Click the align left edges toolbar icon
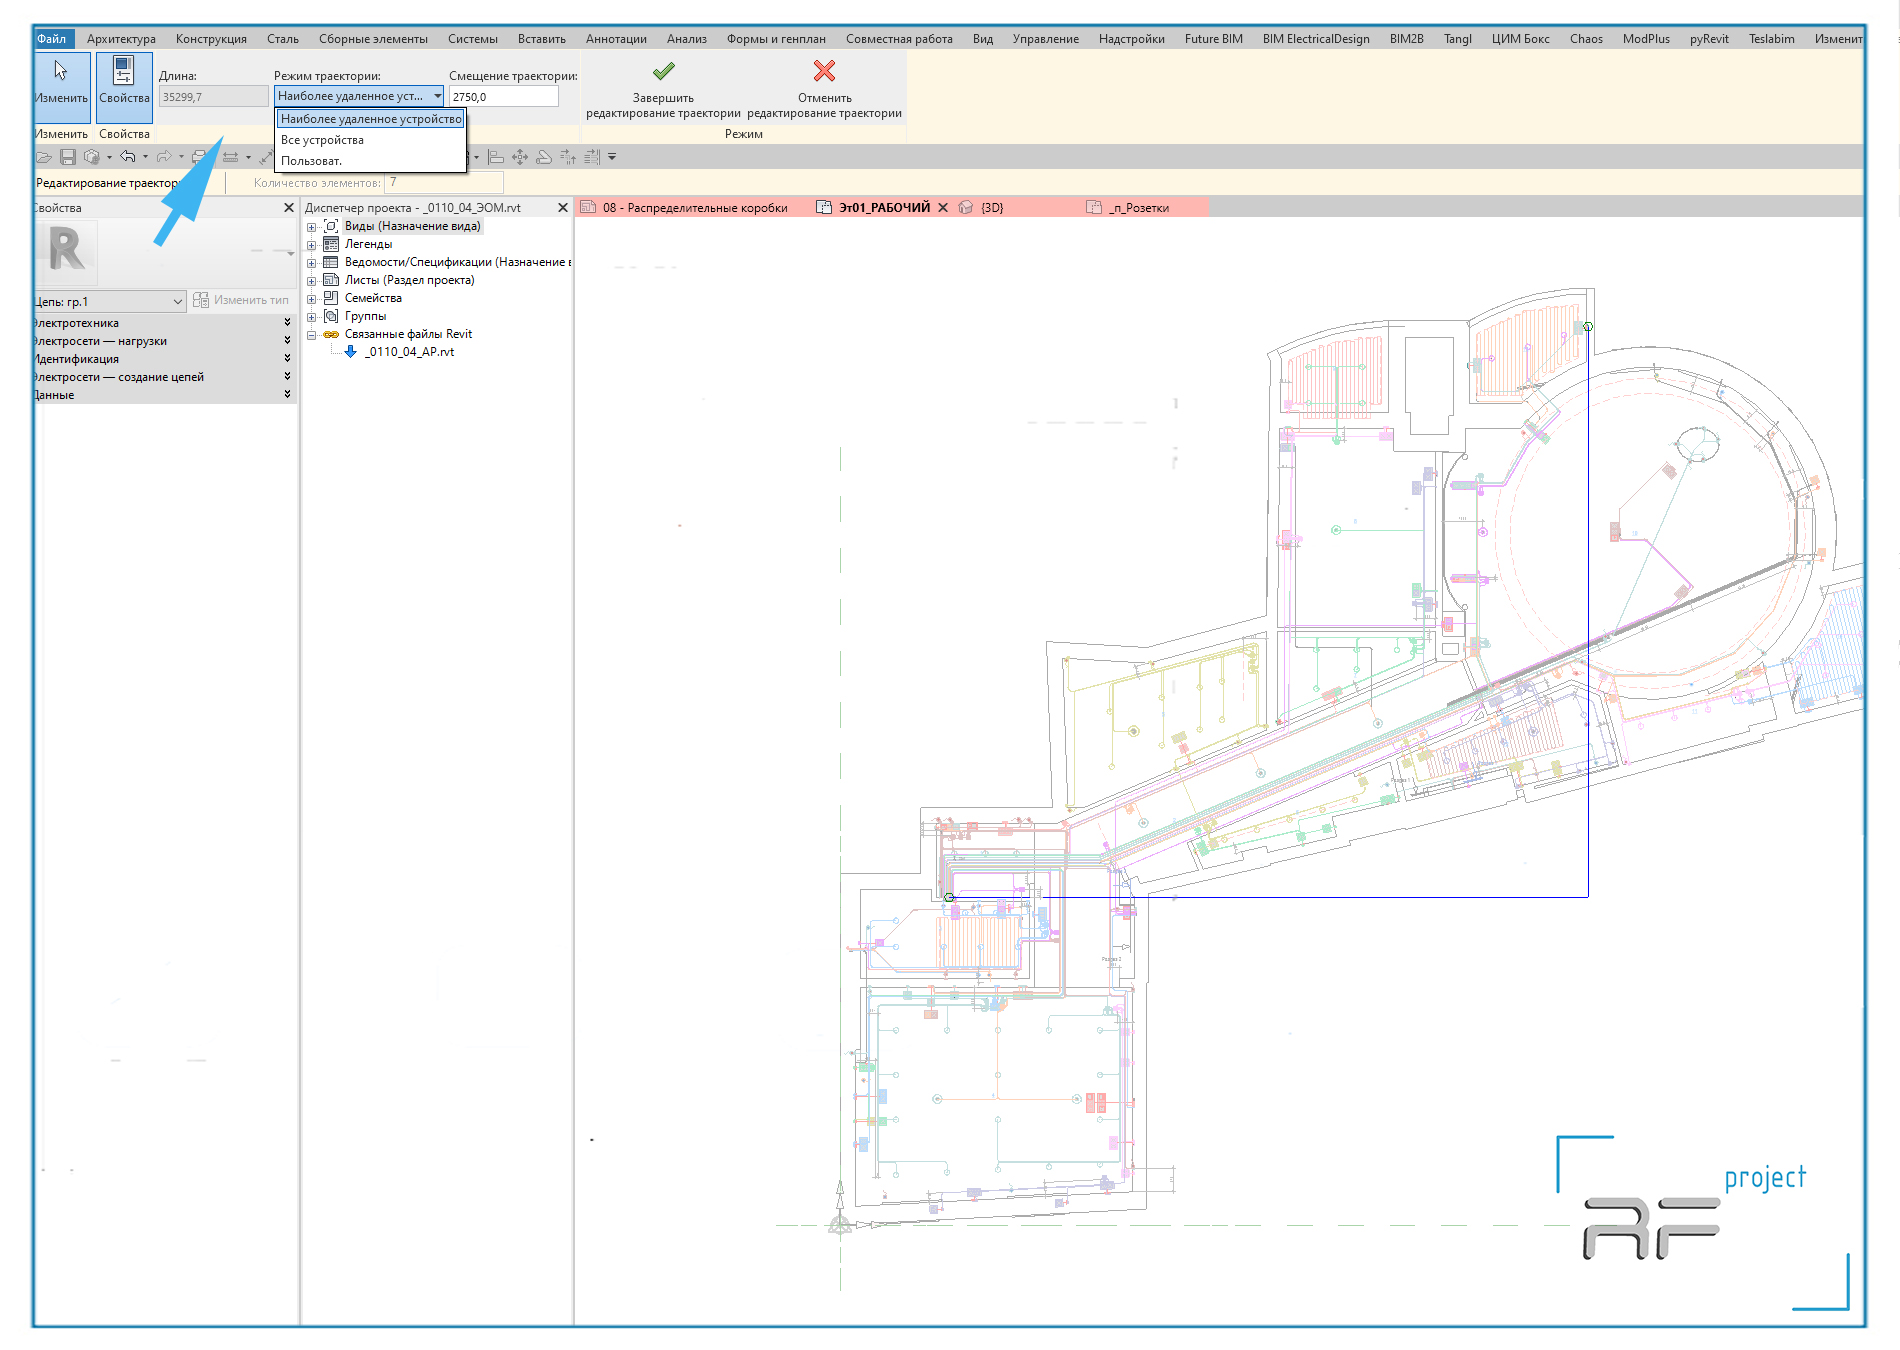The width and height of the screenshot is (1900, 1350). pyautogui.click(x=496, y=157)
